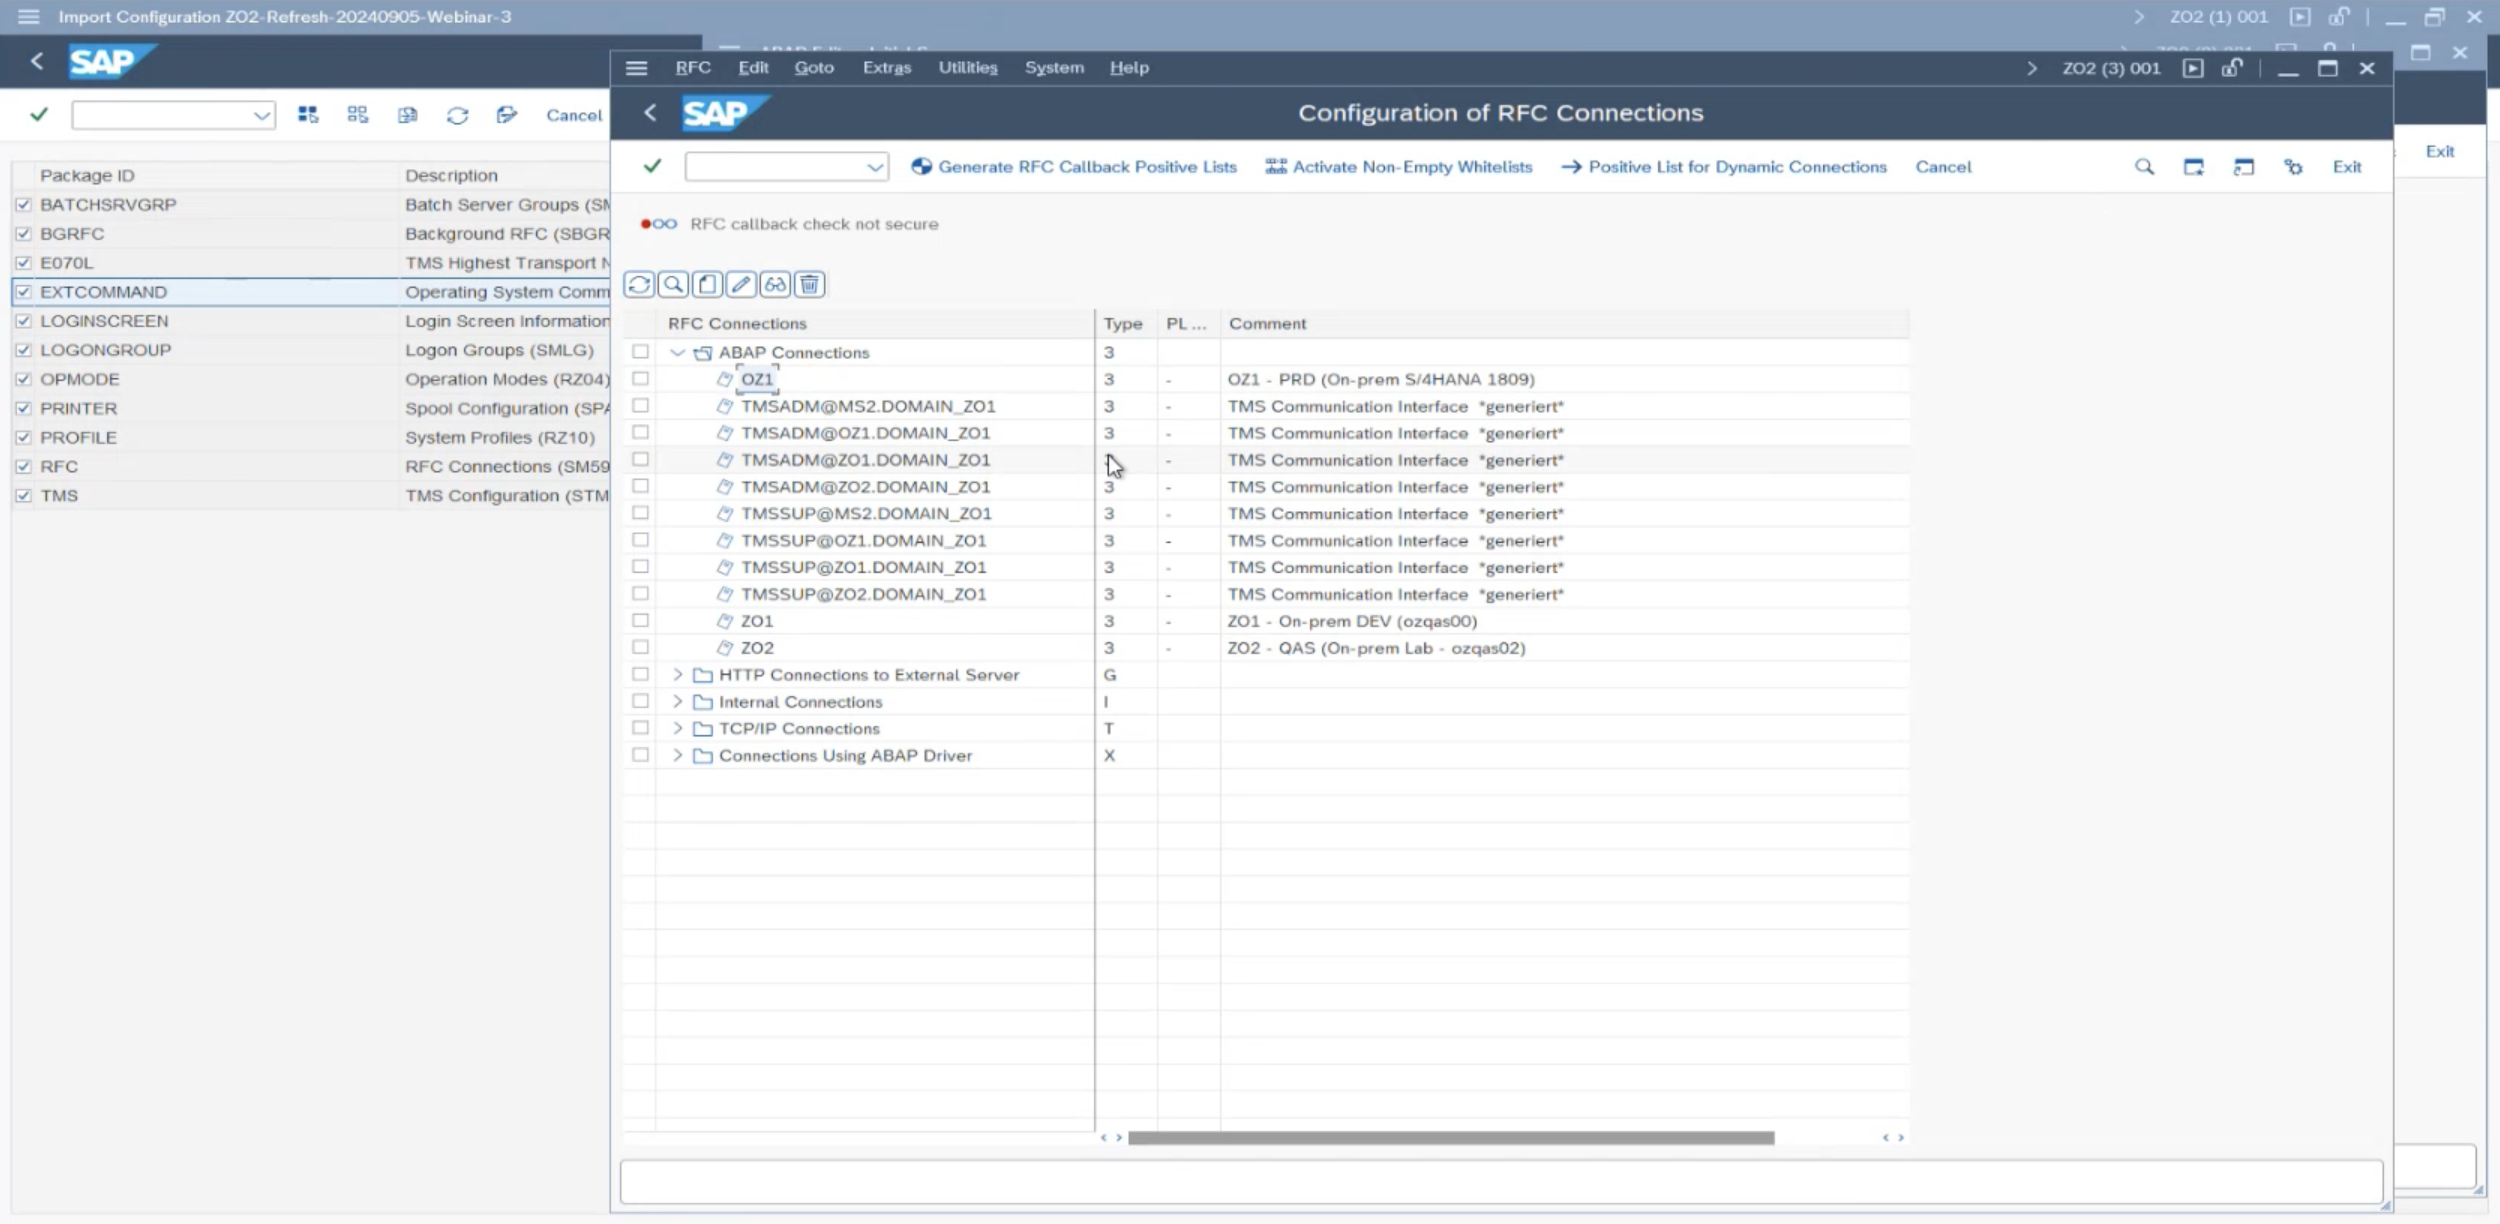Viewport: 2500px width, 1224px height.
Task: Click the session window icon beside Exit
Action: point(2243,167)
